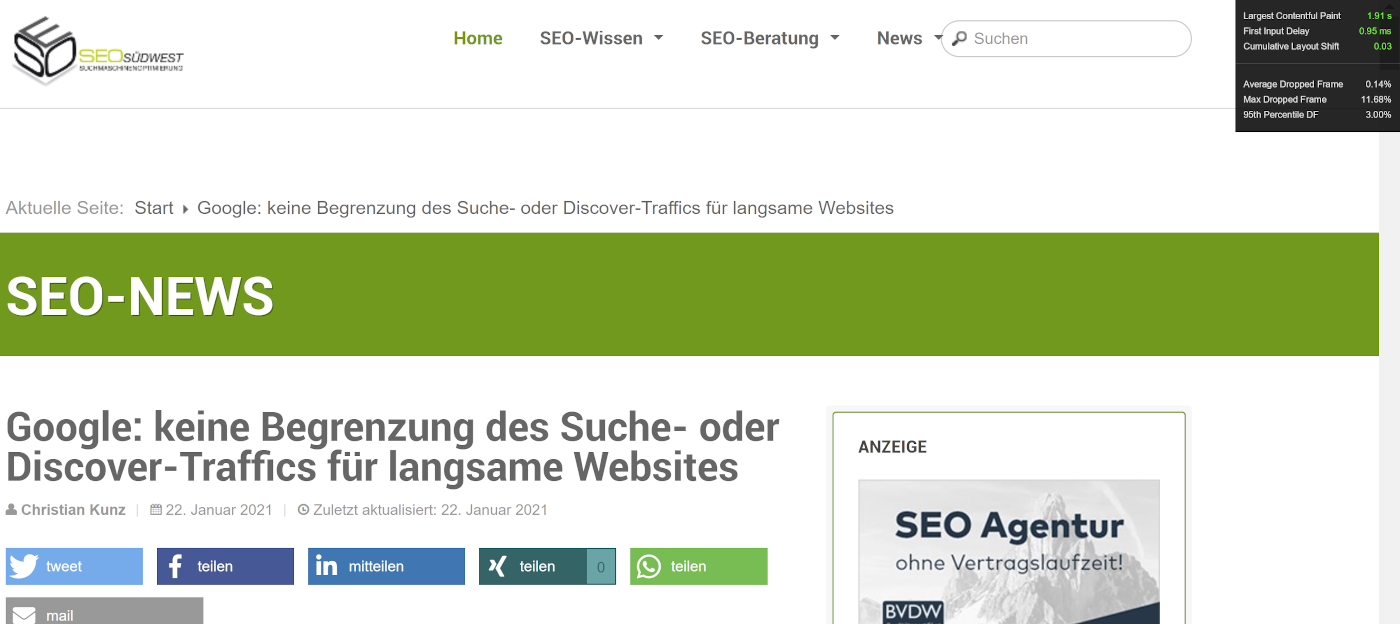The image size is (1400, 624).
Task: Click the Xing share count 0
Action: [601, 567]
